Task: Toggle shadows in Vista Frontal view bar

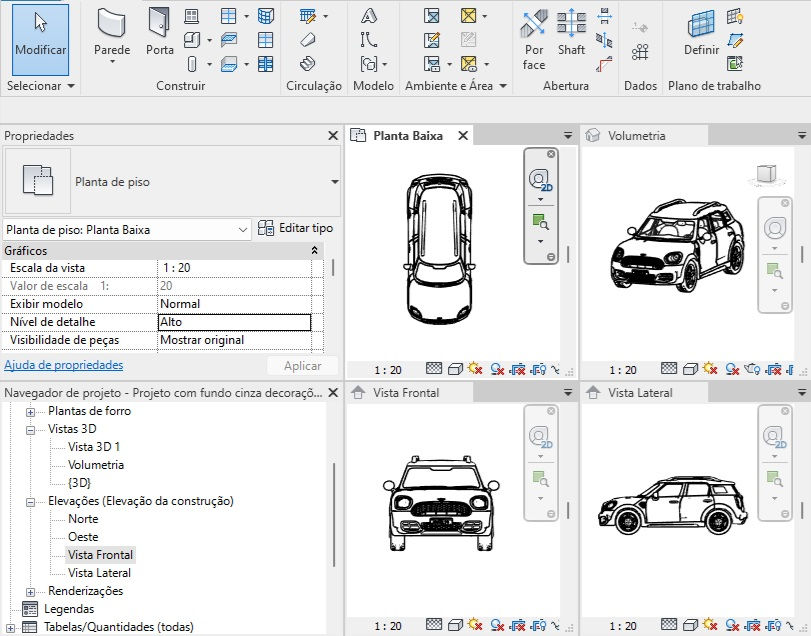Action: click(x=497, y=625)
